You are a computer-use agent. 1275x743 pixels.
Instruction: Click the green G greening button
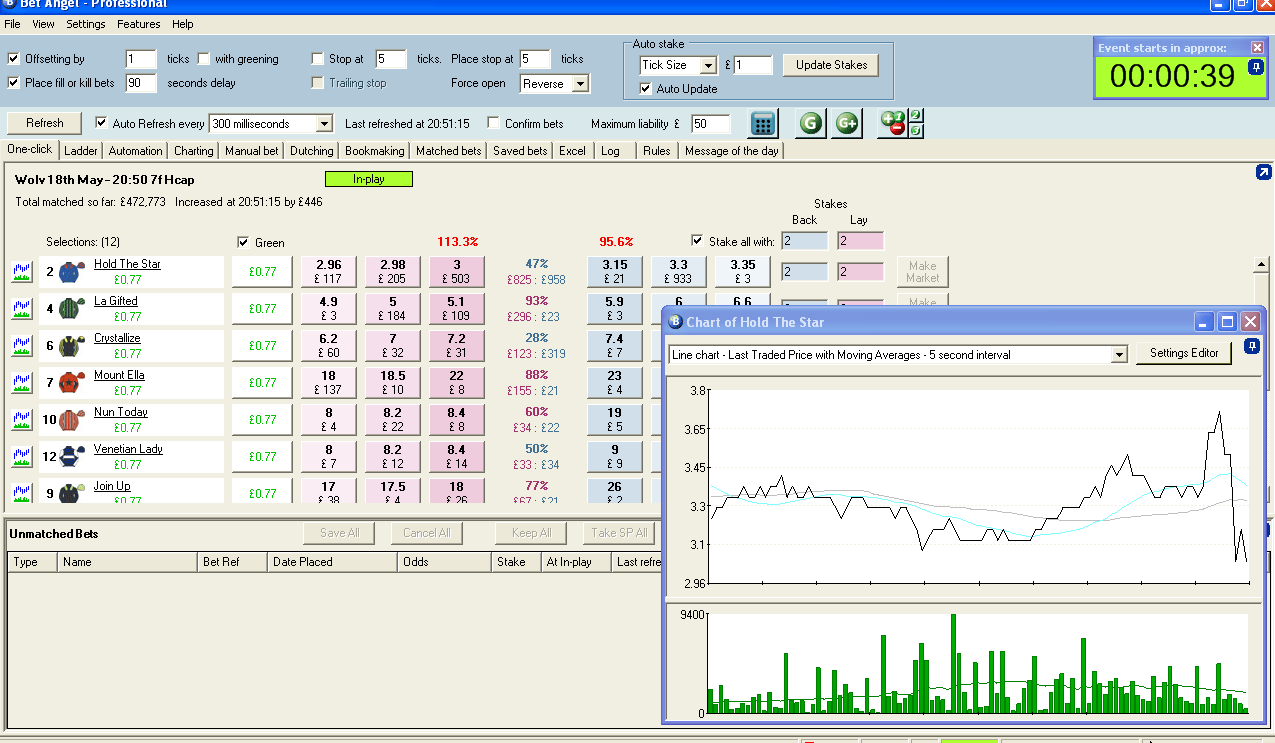[x=811, y=124]
